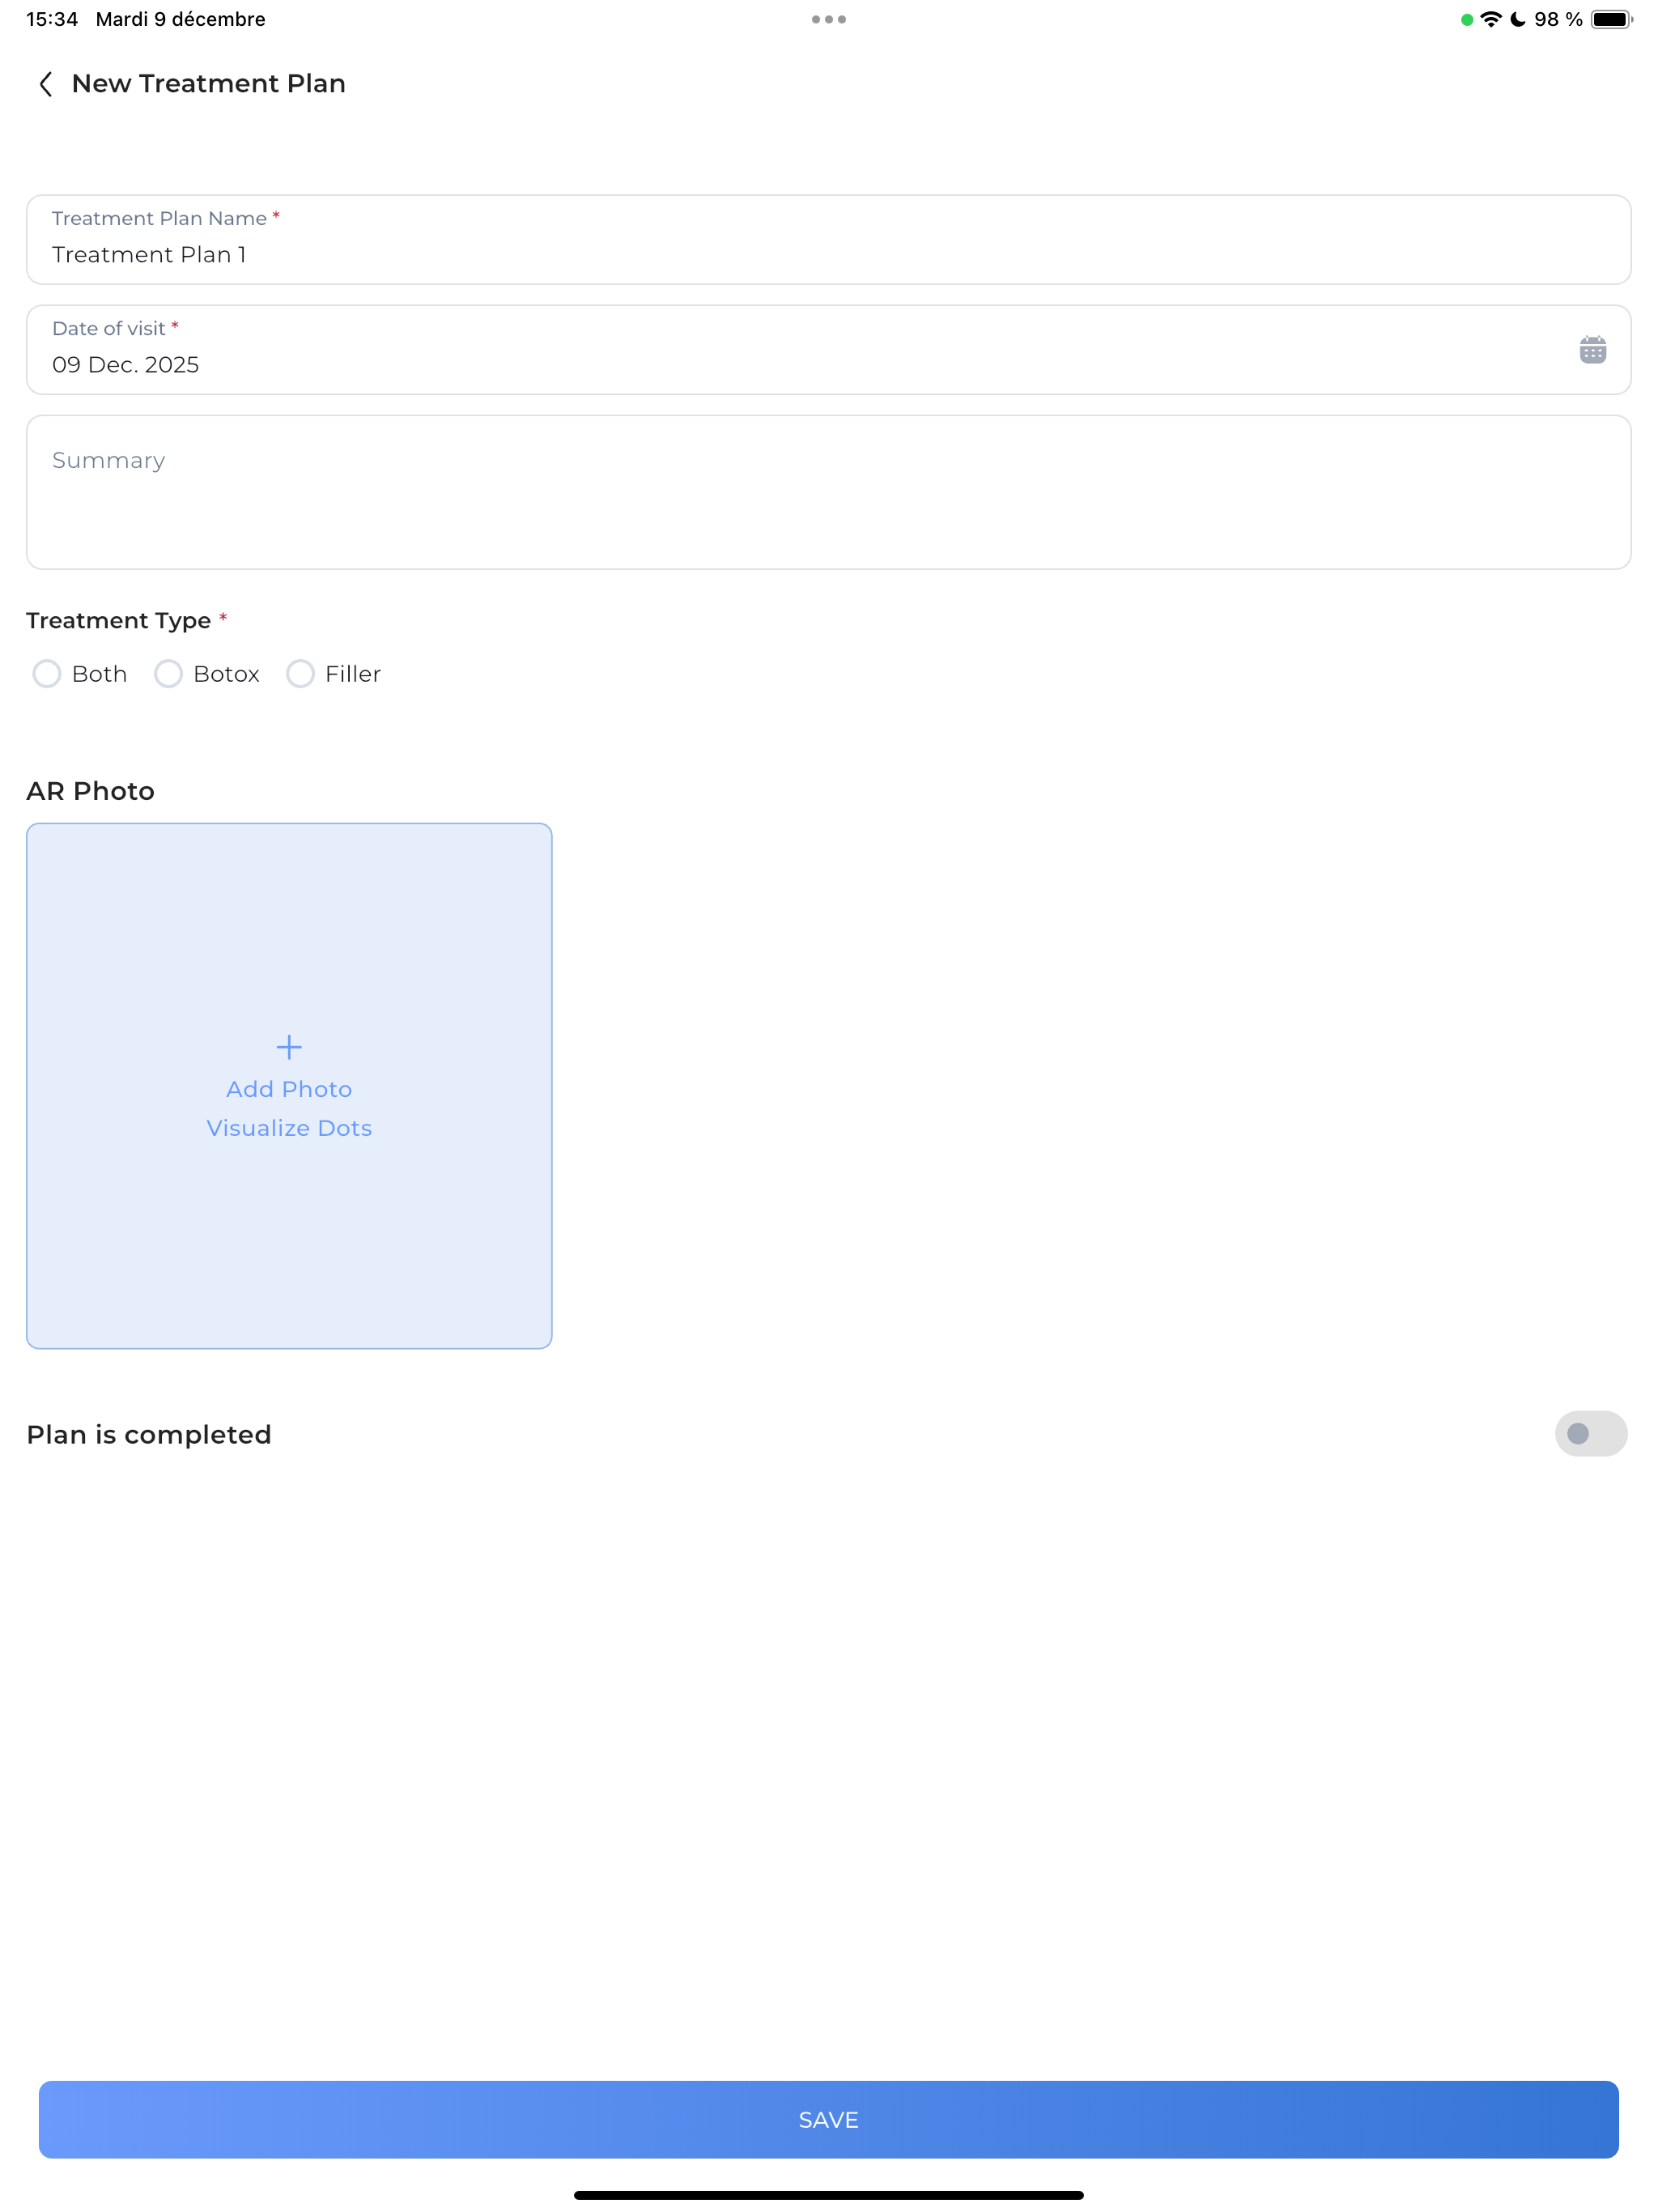Viewport: 1658px width, 2212px height.
Task: Go back using the chevron arrow
Action: pos(45,84)
